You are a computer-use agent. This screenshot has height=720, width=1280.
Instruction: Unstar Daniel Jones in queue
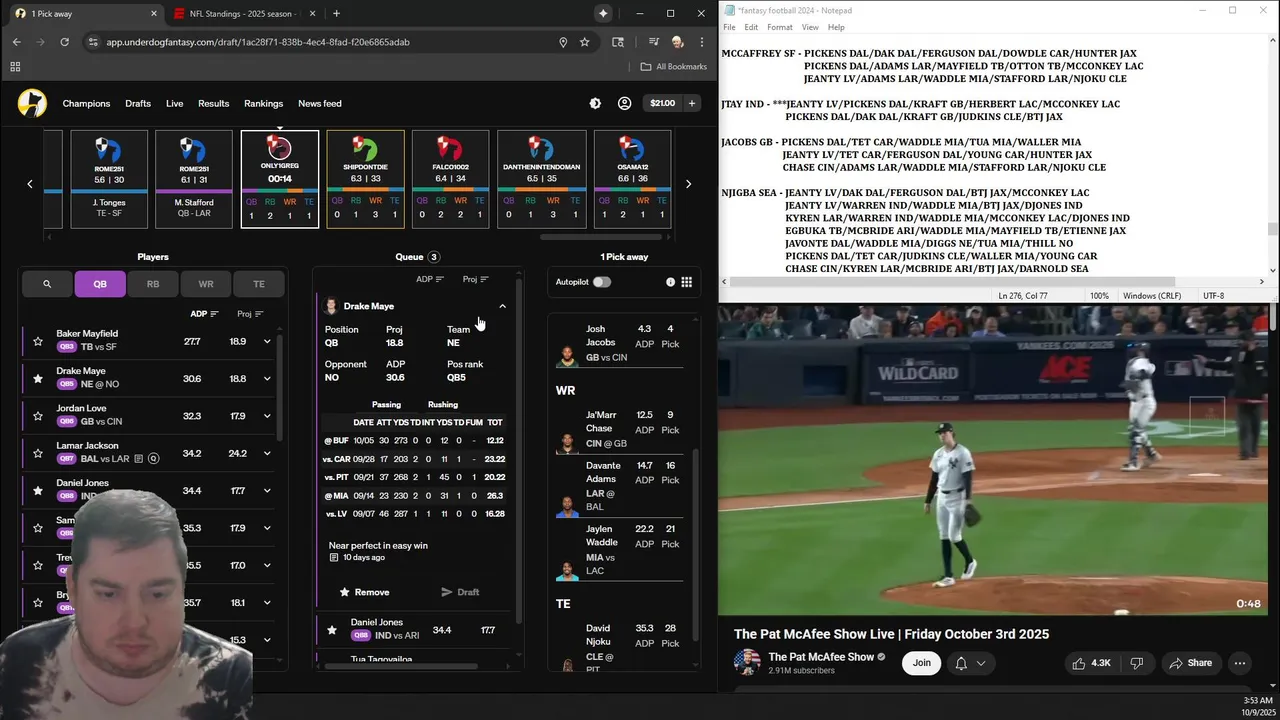(332, 630)
